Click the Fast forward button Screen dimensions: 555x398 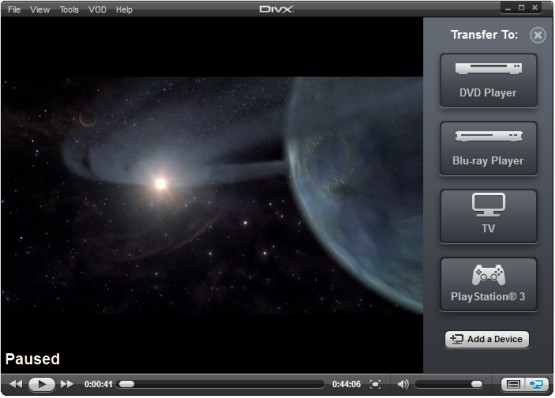pyautogui.click(x=67, y=384)
